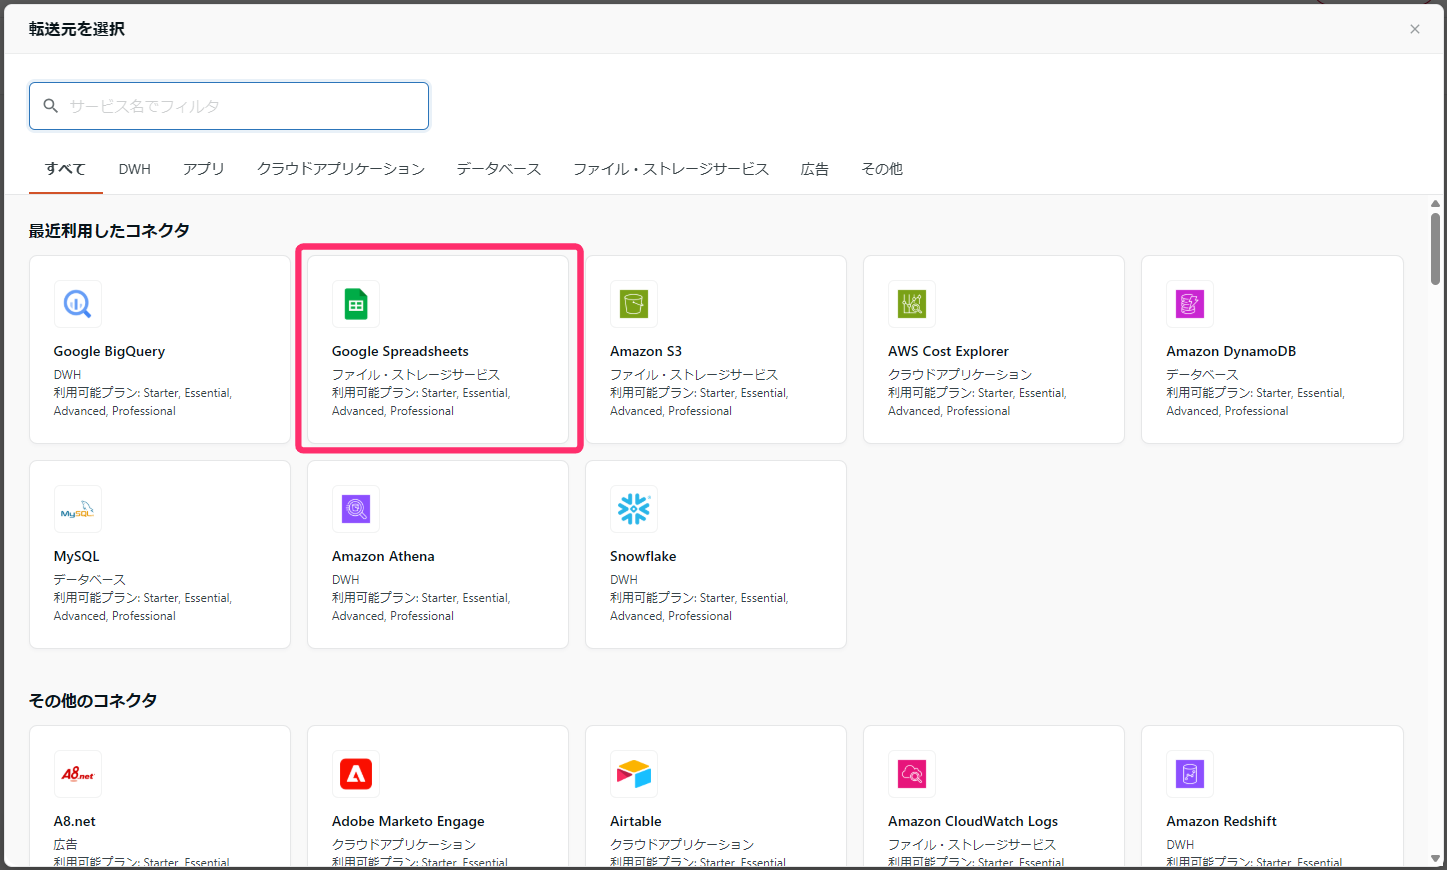Screen dimensions: 1447x870
Task: Pick the Amazon S3 bucket icon
Action: (x=634, y=304)
